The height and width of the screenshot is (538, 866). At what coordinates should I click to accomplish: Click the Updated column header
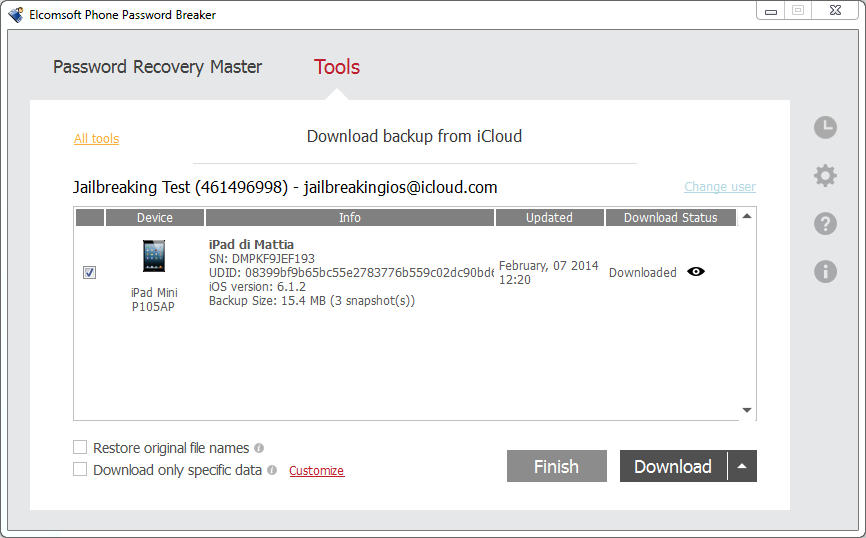(550, 218)
